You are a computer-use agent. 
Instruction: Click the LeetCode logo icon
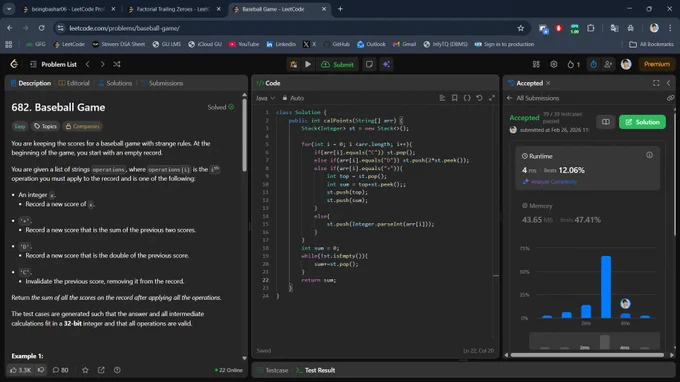pos(14,64)
